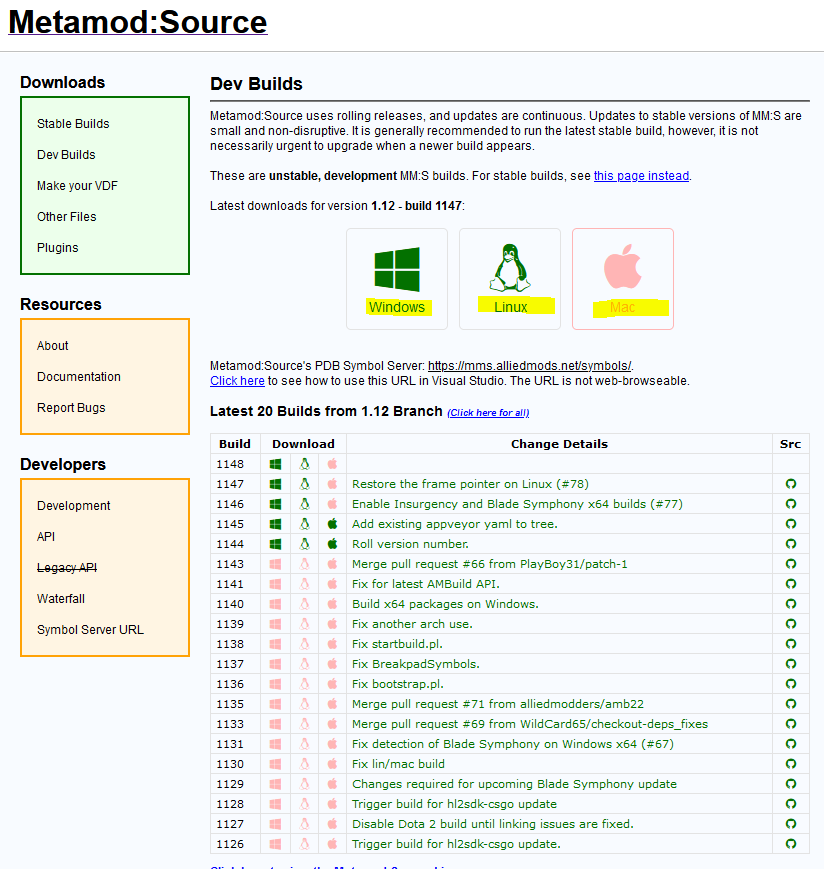Viewport: 824px width, 869px height.
Task: Open the Metamod:Source title link
Action: [x=137, y=22]
